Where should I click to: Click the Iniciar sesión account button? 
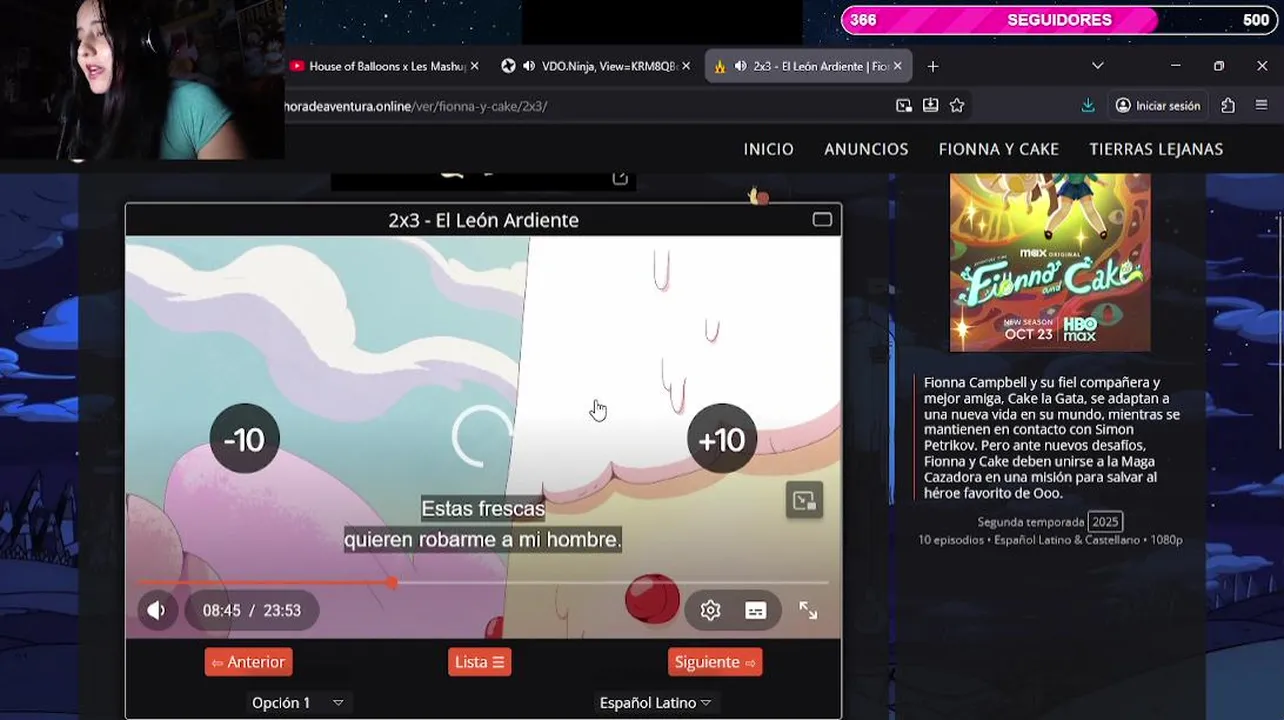(x=1158, y=105)
